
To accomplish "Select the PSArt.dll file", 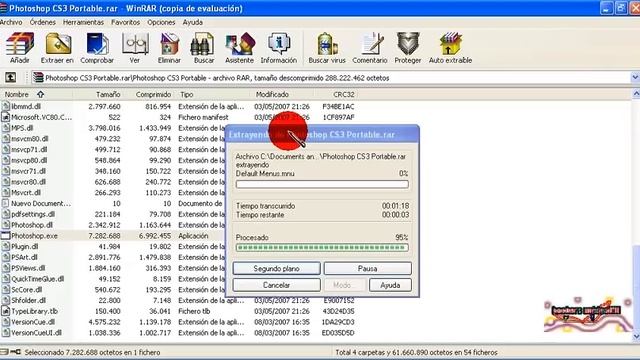I will [24, 257].
